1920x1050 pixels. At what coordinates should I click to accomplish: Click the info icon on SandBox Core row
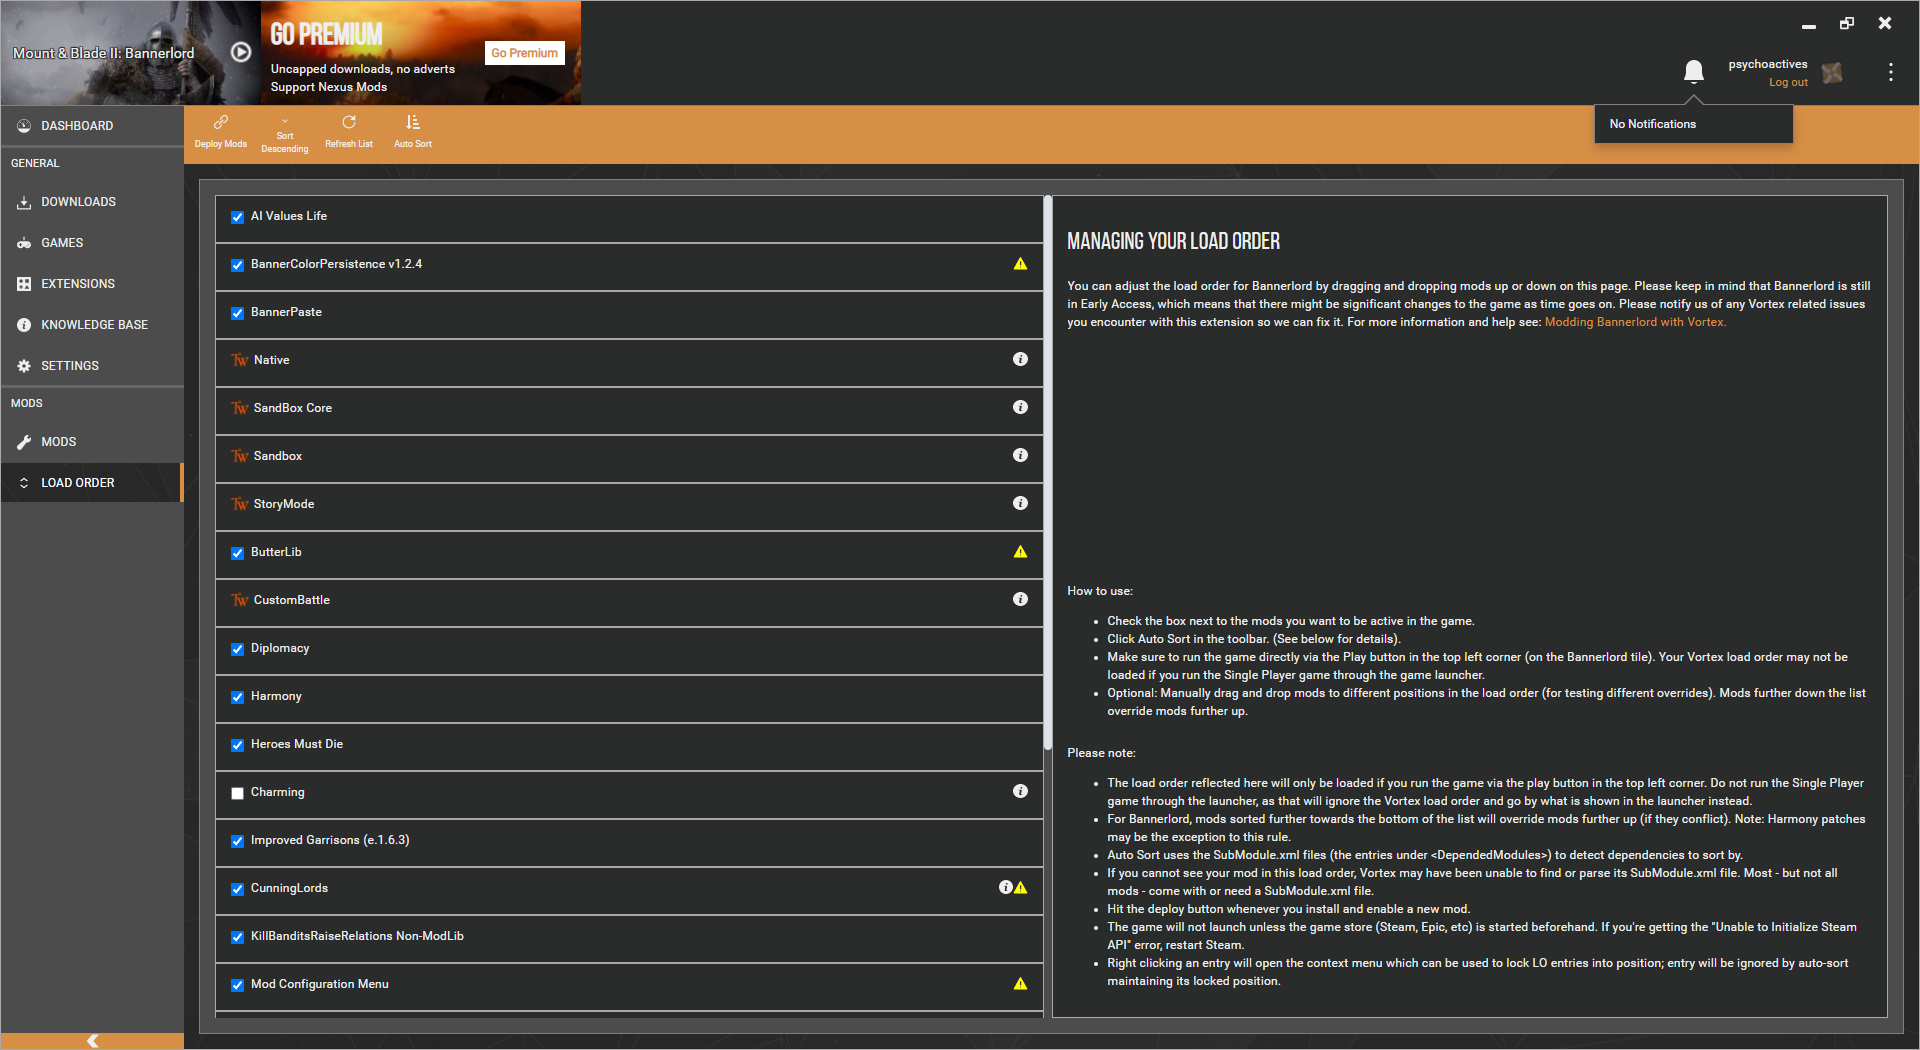coord(1020,407)
